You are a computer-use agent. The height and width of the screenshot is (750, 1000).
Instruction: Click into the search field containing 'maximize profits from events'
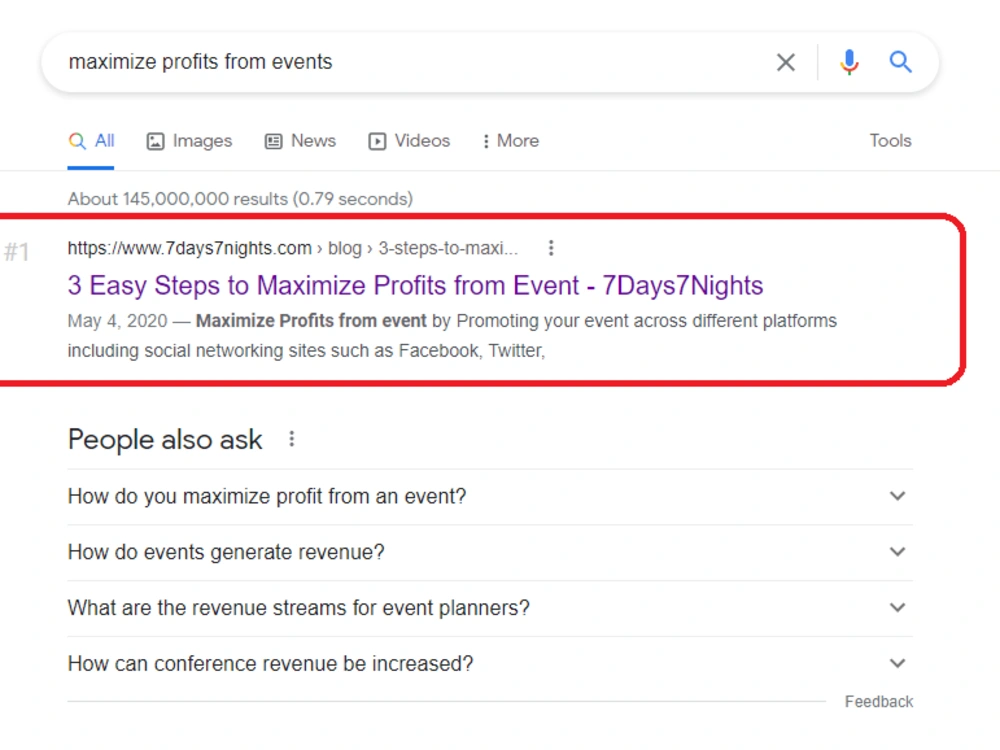click(415, 62)
